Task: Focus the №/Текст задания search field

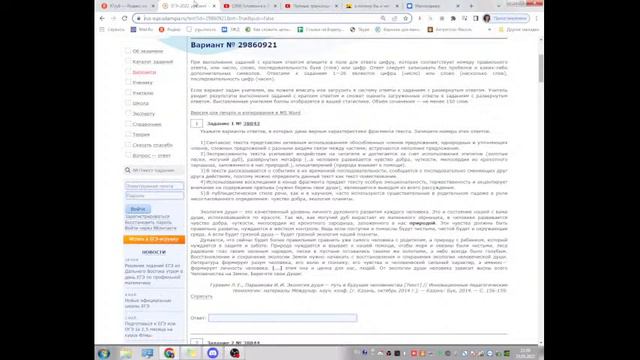Action: (153, 170)
